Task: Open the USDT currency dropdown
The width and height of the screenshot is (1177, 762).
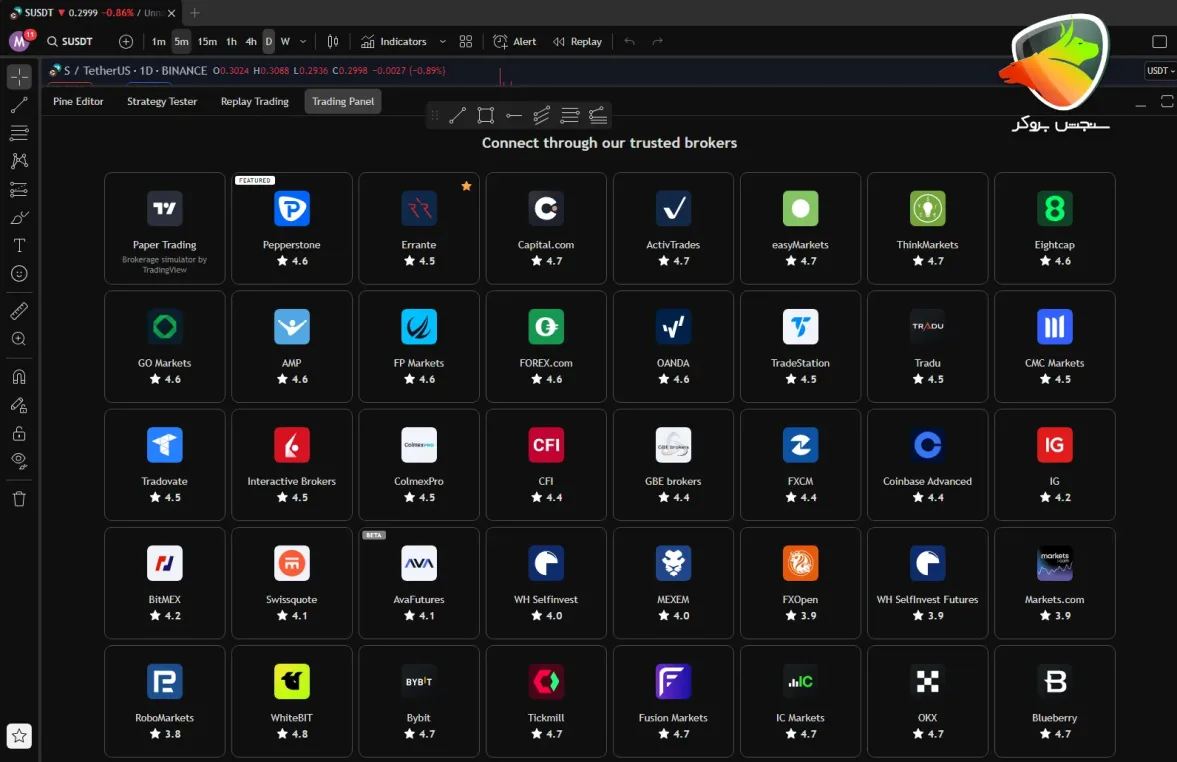Action: [x=1160, y=71]
